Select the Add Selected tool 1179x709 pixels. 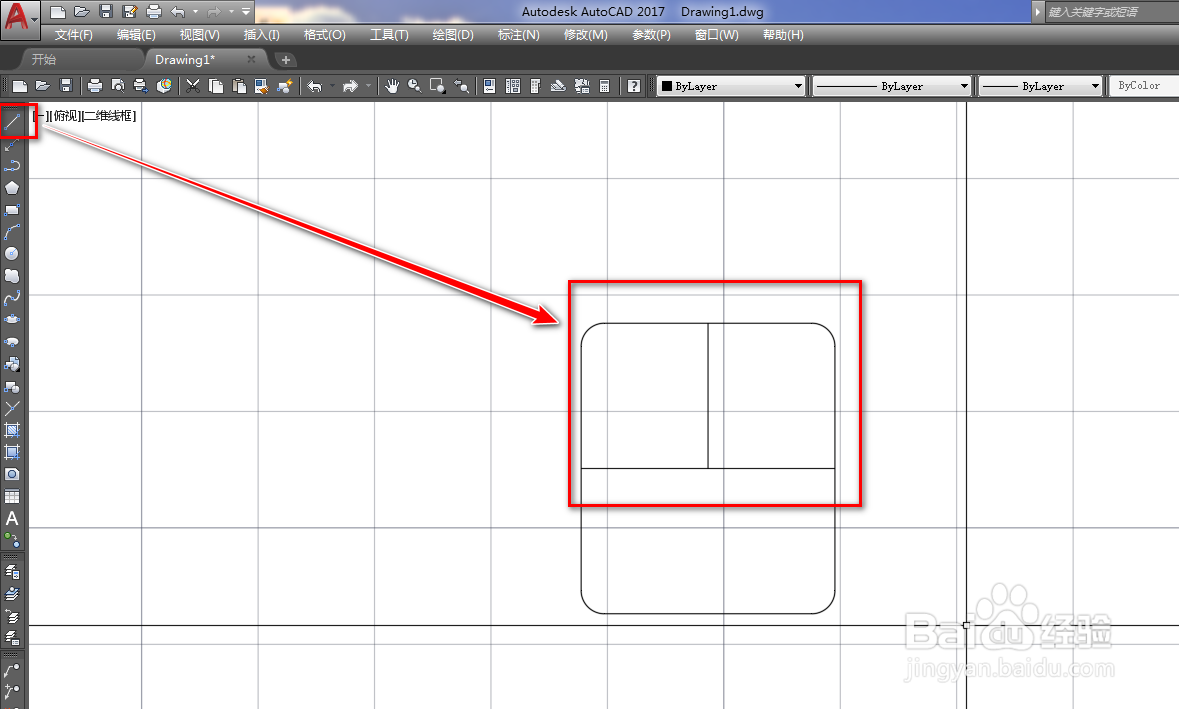pyautogui.click(x=12, y=541)
